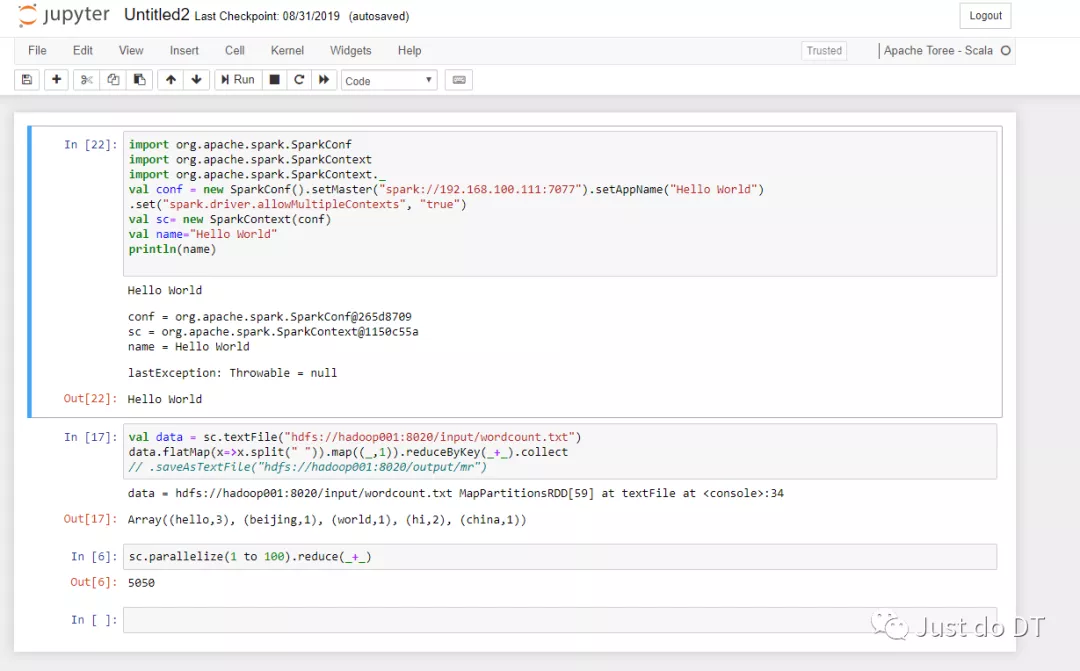Click the kernel idle indicator circle
The image size is (1080, 671).
[1006, 50]
